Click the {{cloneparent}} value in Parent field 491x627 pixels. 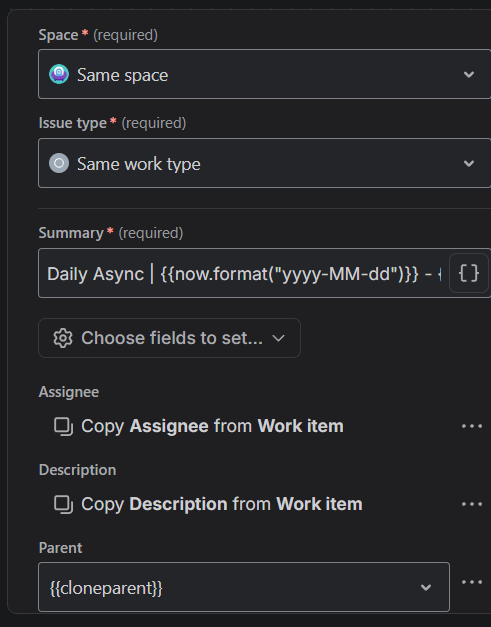106,588
